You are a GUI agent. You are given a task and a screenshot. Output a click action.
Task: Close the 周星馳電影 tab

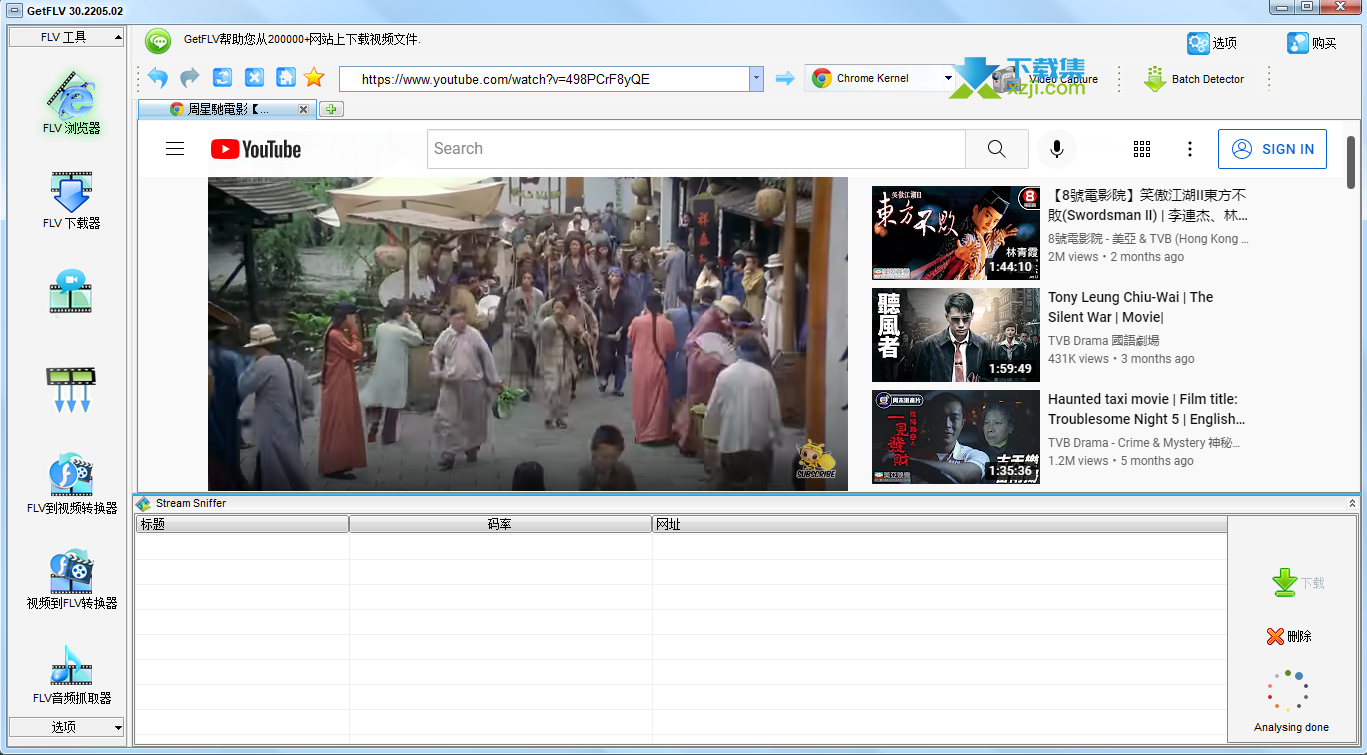(303, 109)
